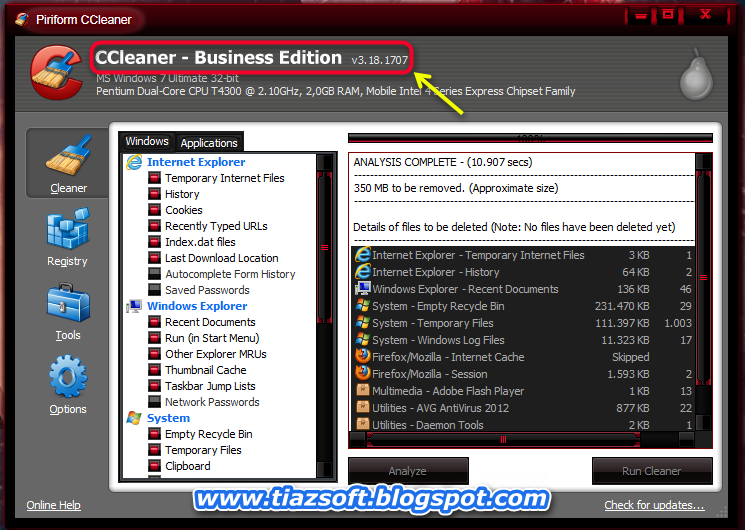Switch to the Applications tab

tap(209, 143)
